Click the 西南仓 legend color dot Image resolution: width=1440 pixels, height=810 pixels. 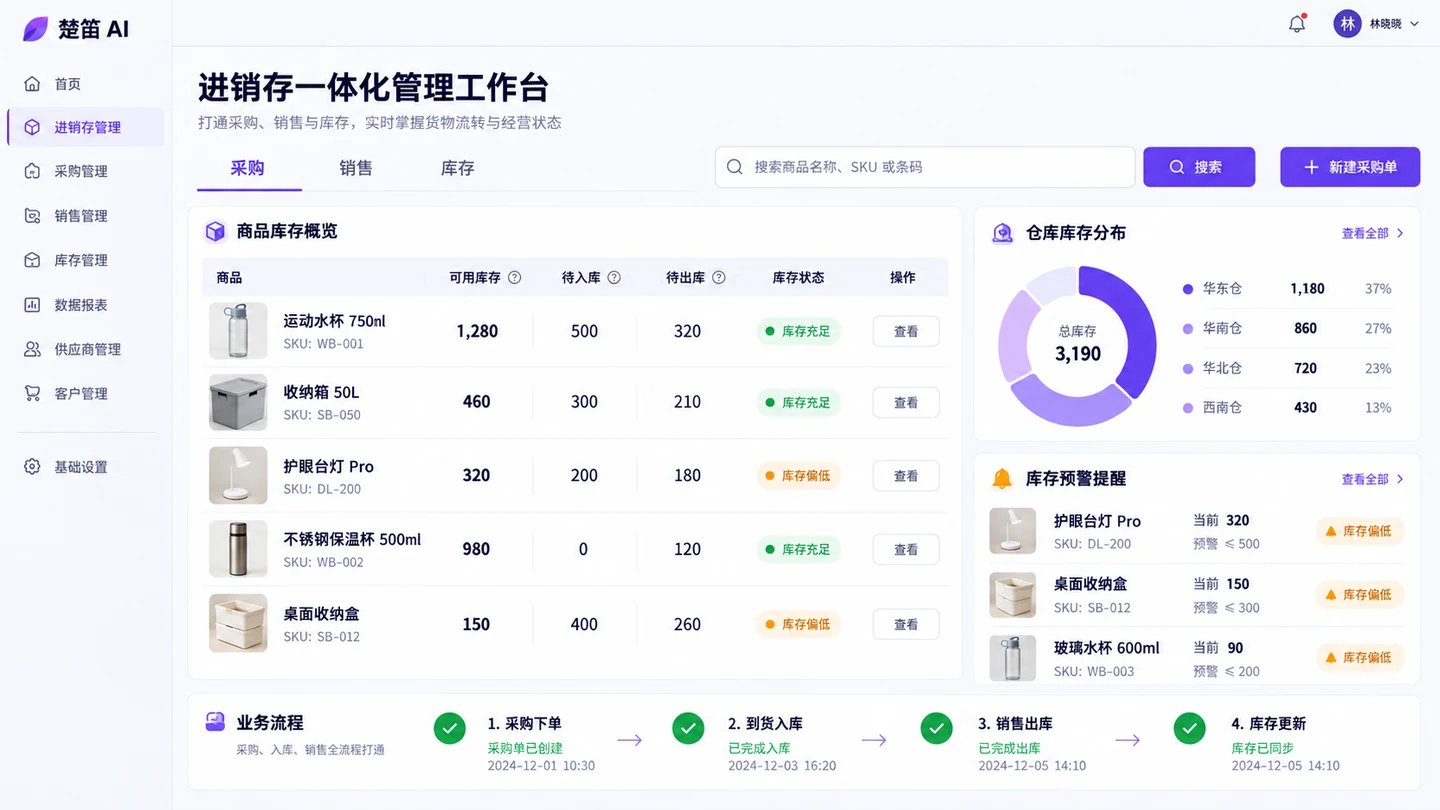[1188, 408]
